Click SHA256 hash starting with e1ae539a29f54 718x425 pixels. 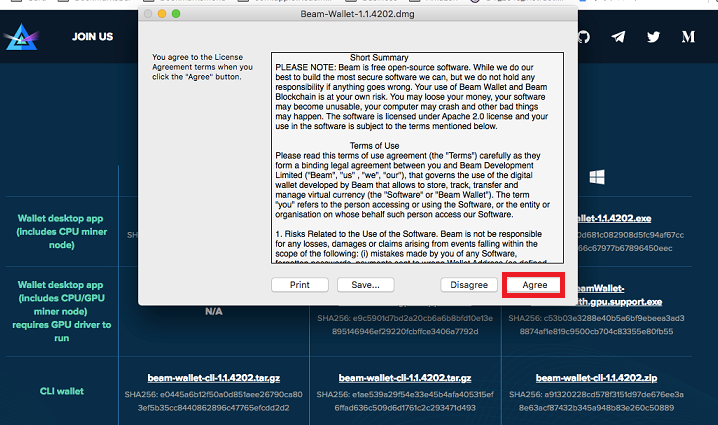(x=405, y=401)
